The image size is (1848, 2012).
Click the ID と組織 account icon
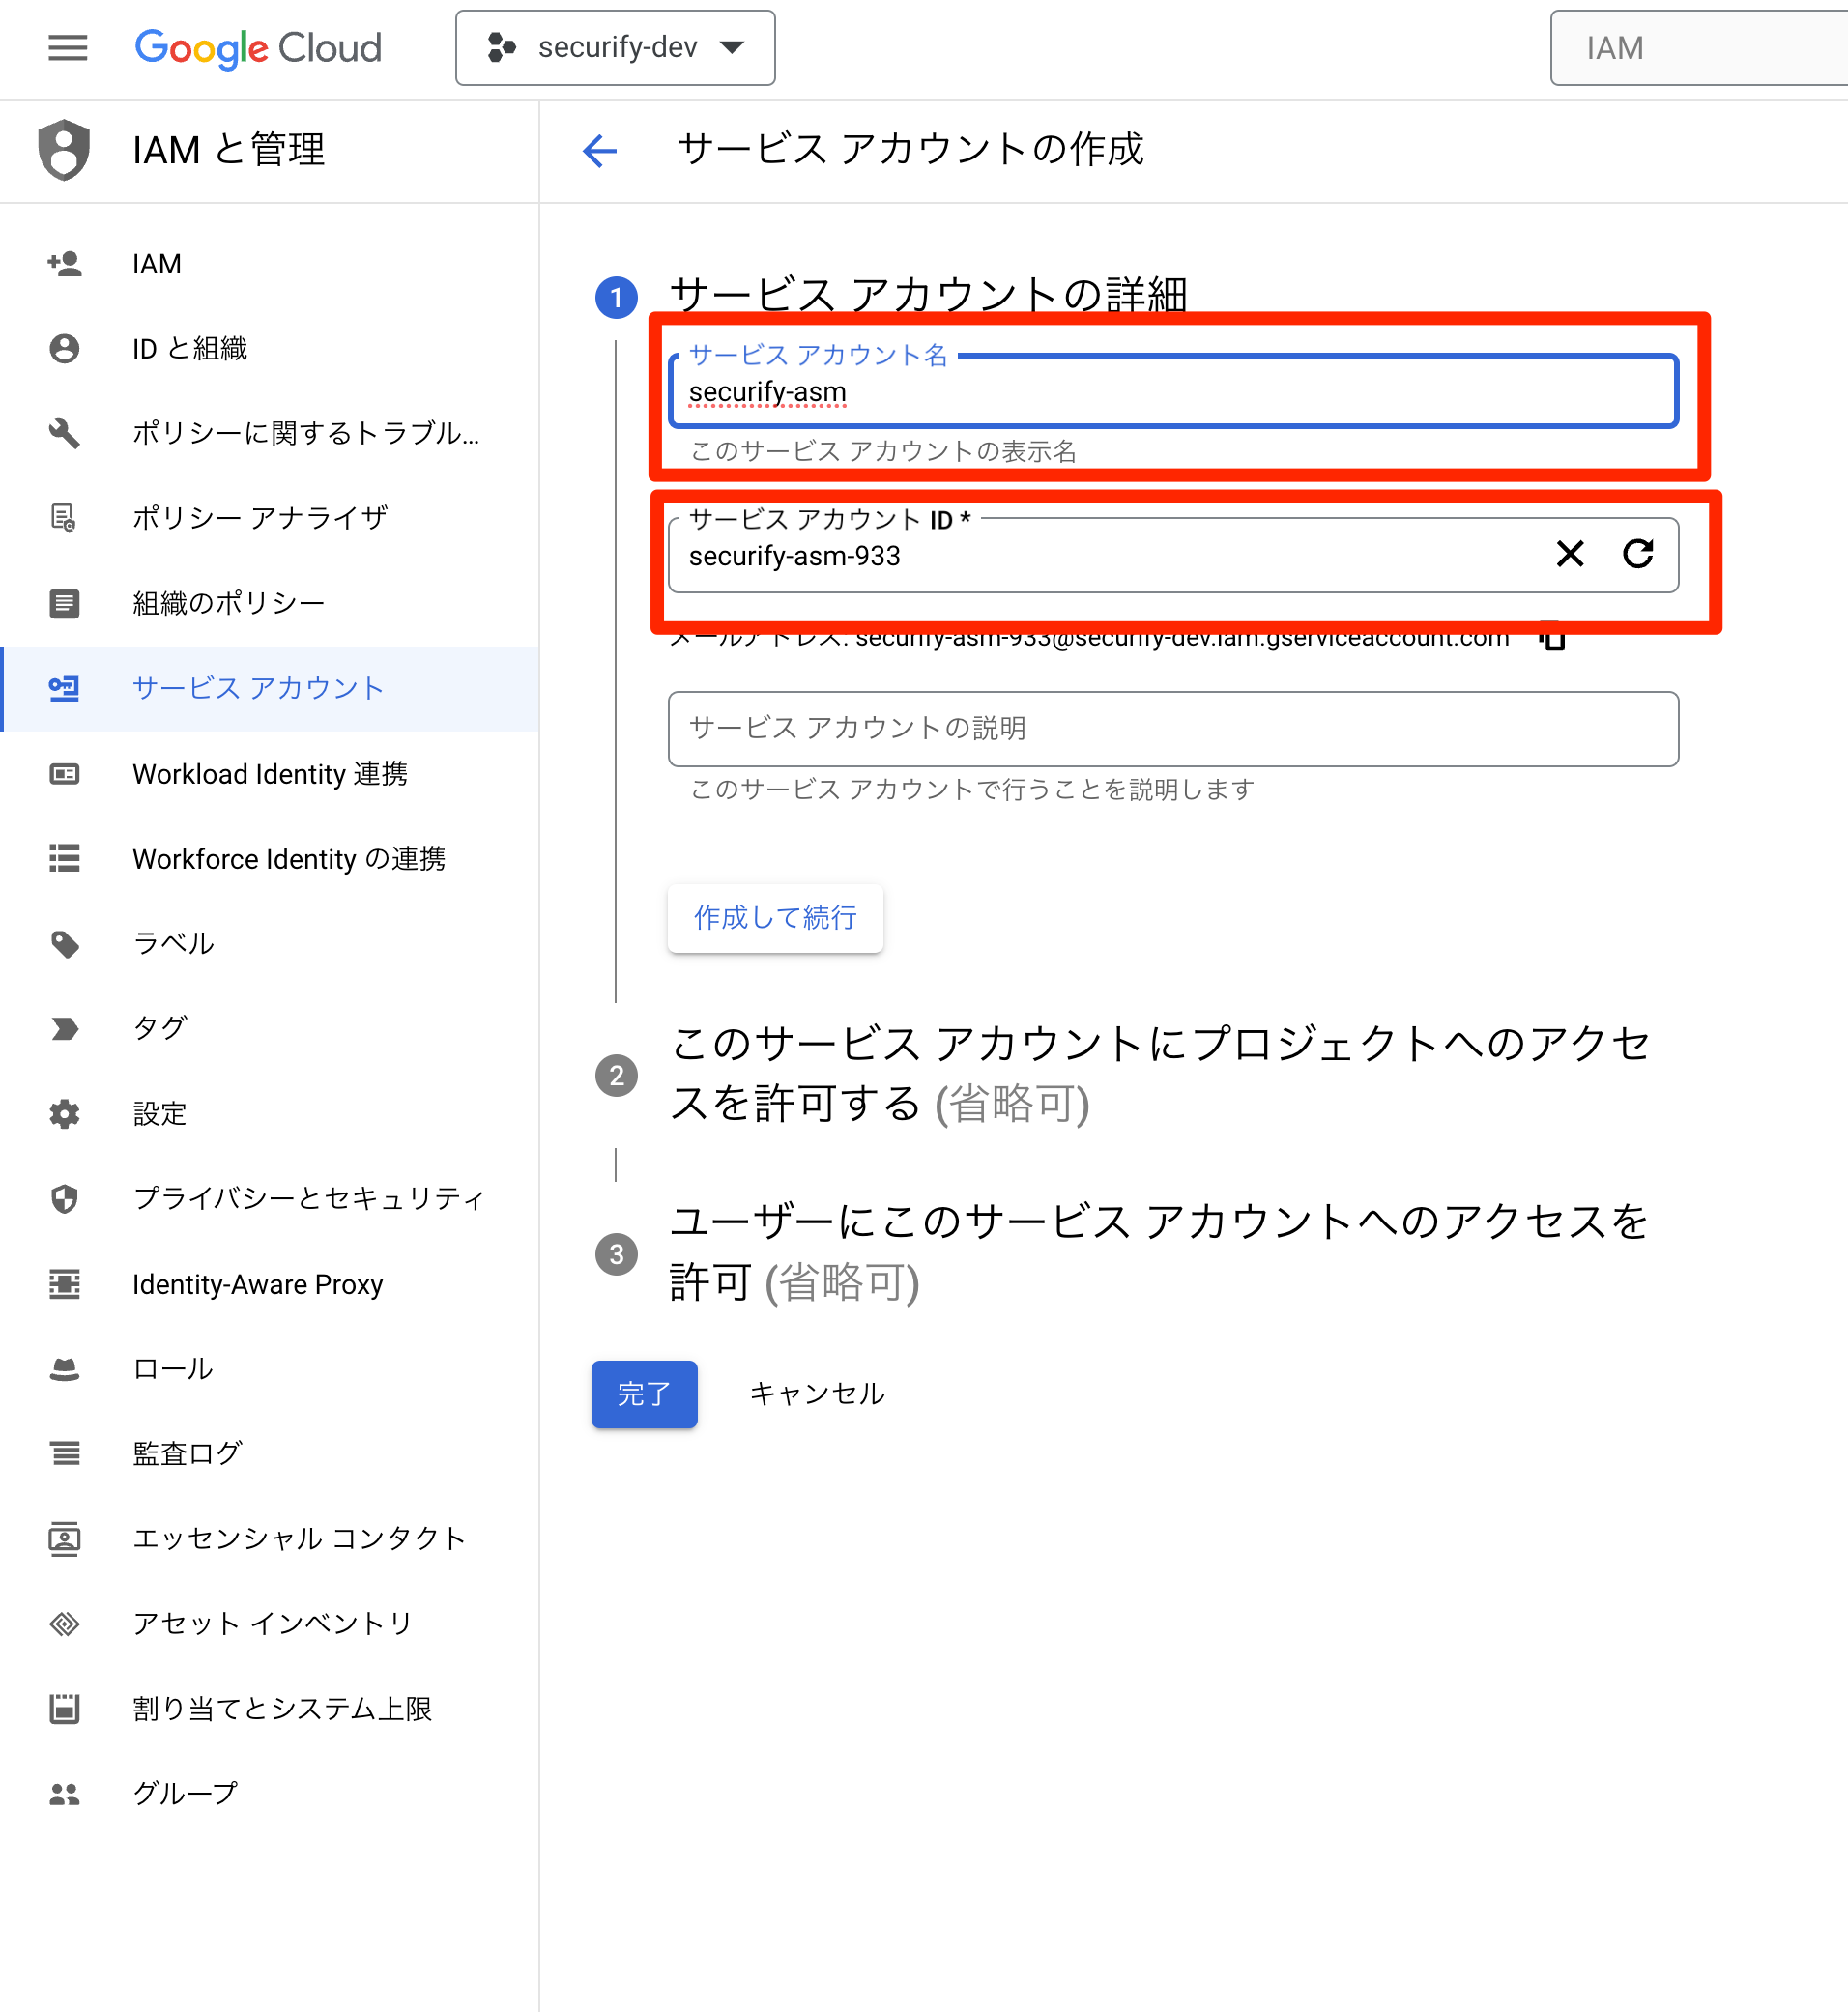pos(64,348)
